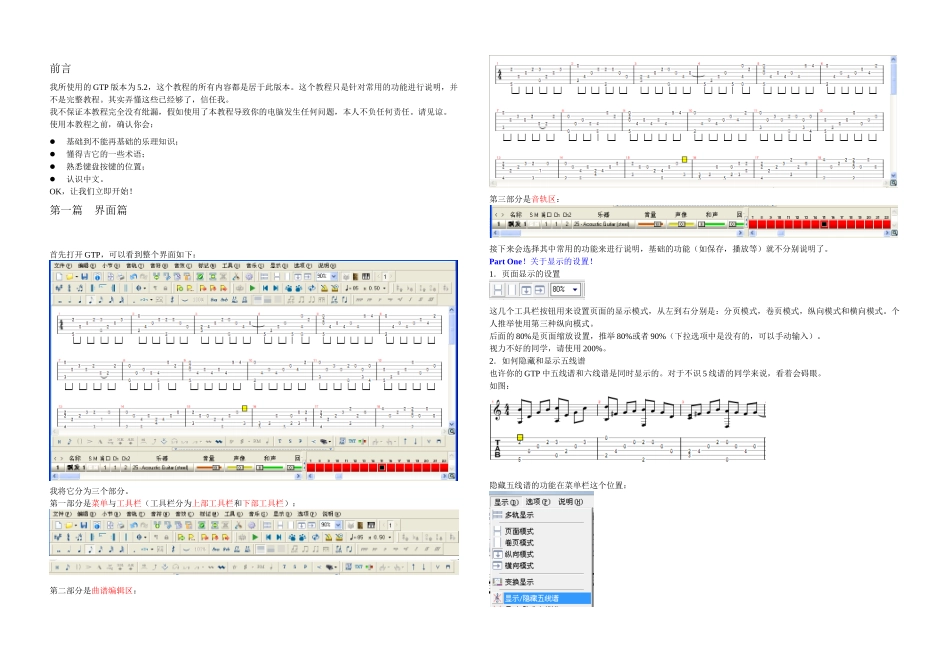The width and height of the screenshot is (950, 672).
Task: Click Undo arrow in full GTP window toolbar
Action: [133, 276]
